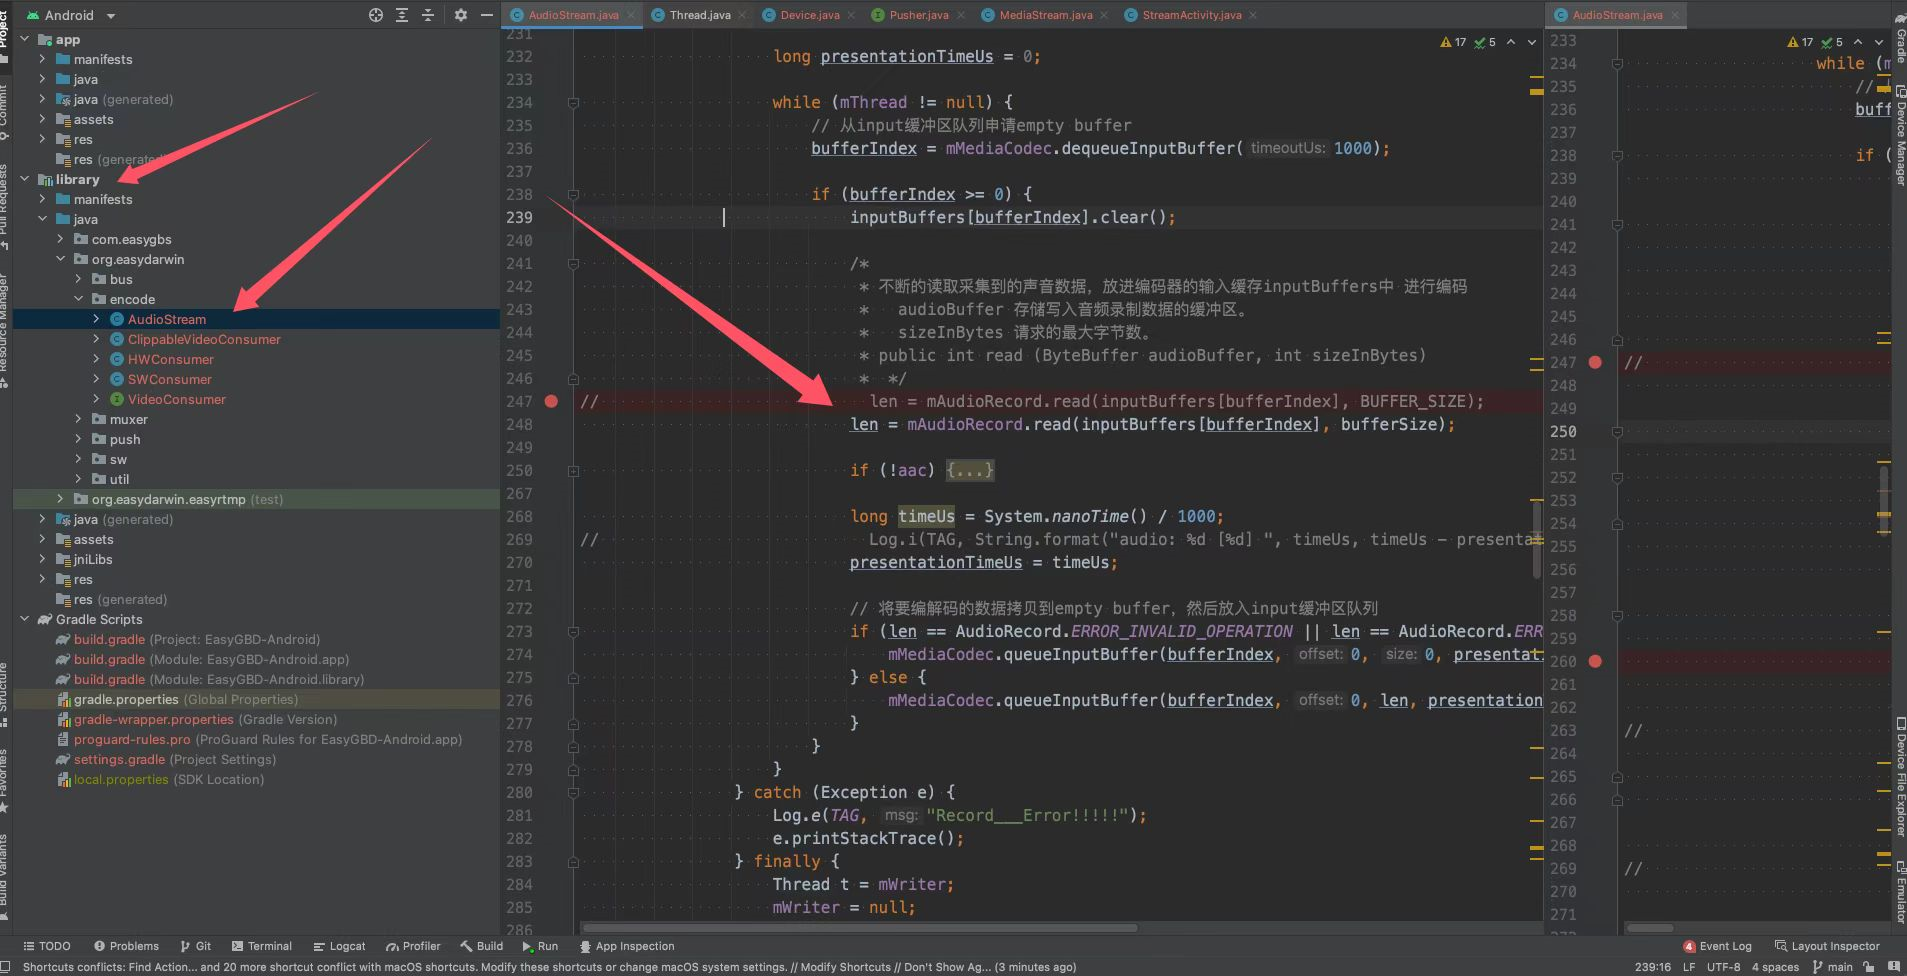Image resolution: width=1907 pixels, height=976 pixels.
Task: Expand the com.easygbs package
Action: pyautogui.click(x=60, y=239)
